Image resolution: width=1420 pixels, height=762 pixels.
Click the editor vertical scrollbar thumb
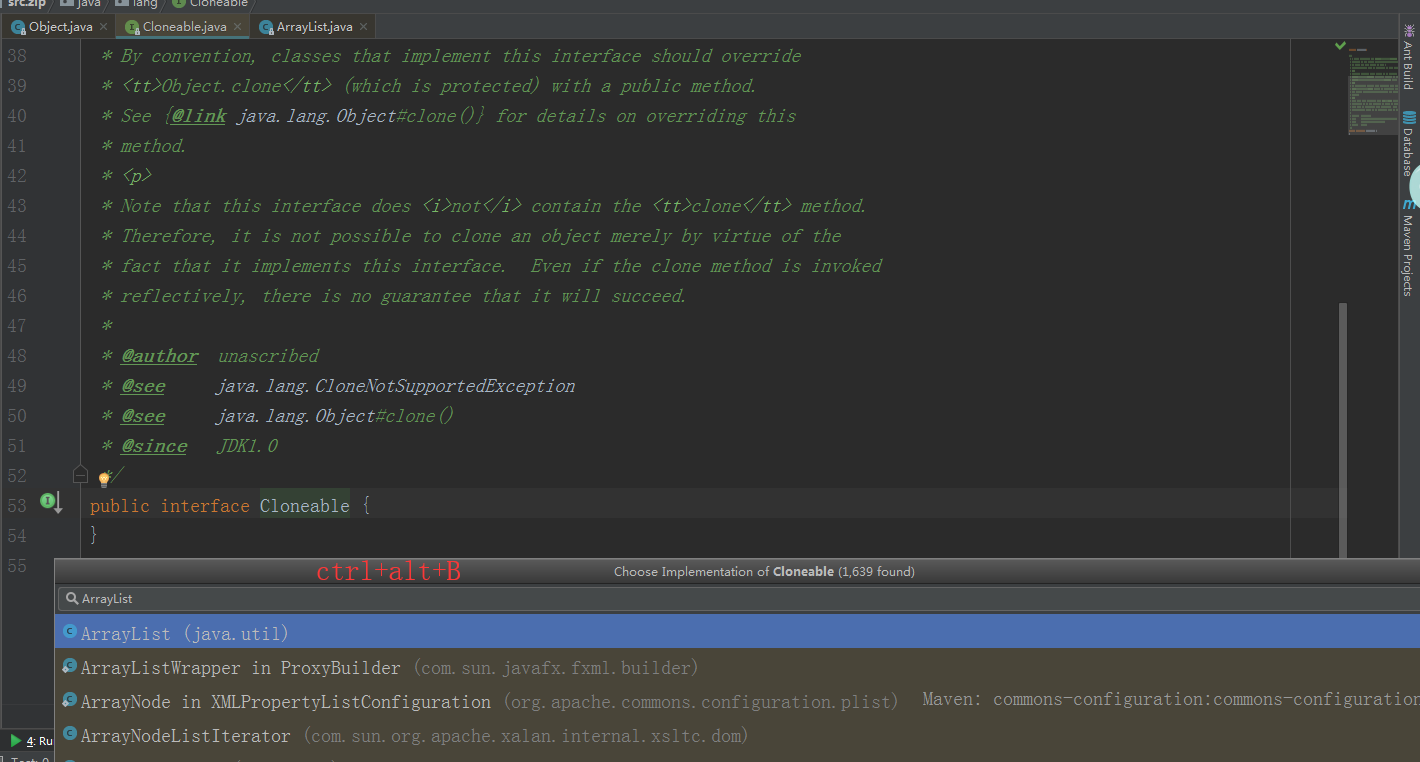tap(1342, 430)
